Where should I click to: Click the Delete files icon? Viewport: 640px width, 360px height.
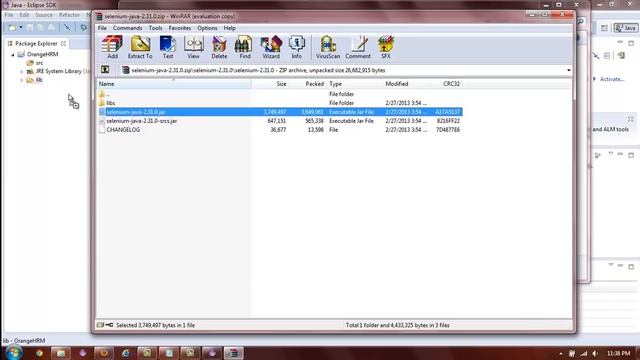point(219,47)
